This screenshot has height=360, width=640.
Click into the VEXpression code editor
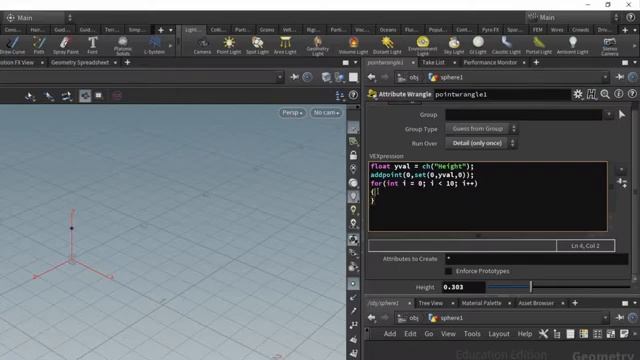pyautogui.click(x=488, y=197)
